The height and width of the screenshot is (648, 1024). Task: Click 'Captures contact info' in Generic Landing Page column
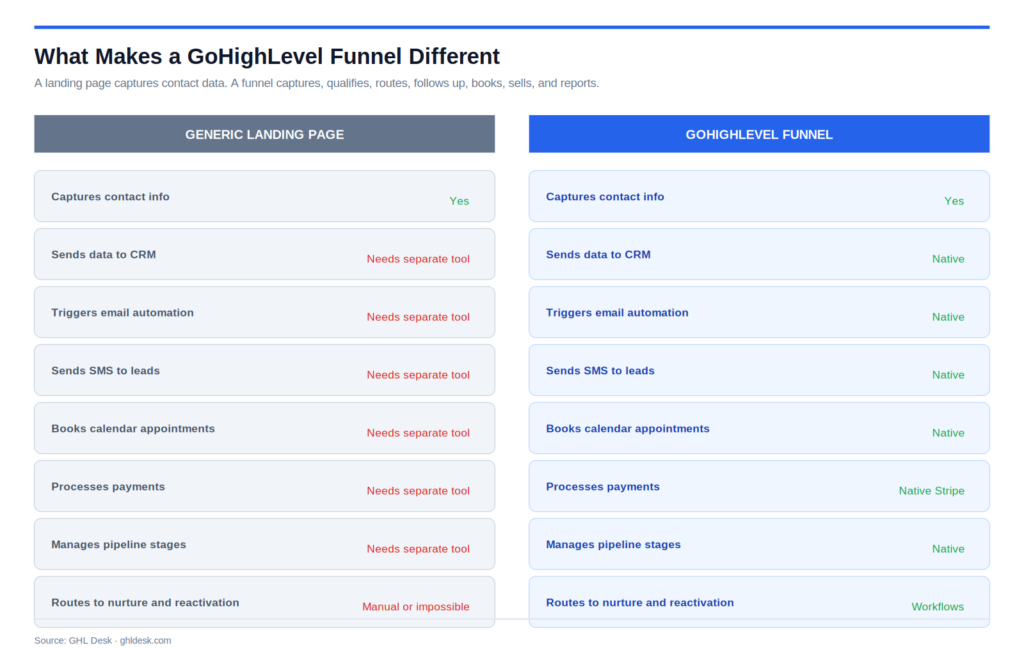[x=110, y=197]
